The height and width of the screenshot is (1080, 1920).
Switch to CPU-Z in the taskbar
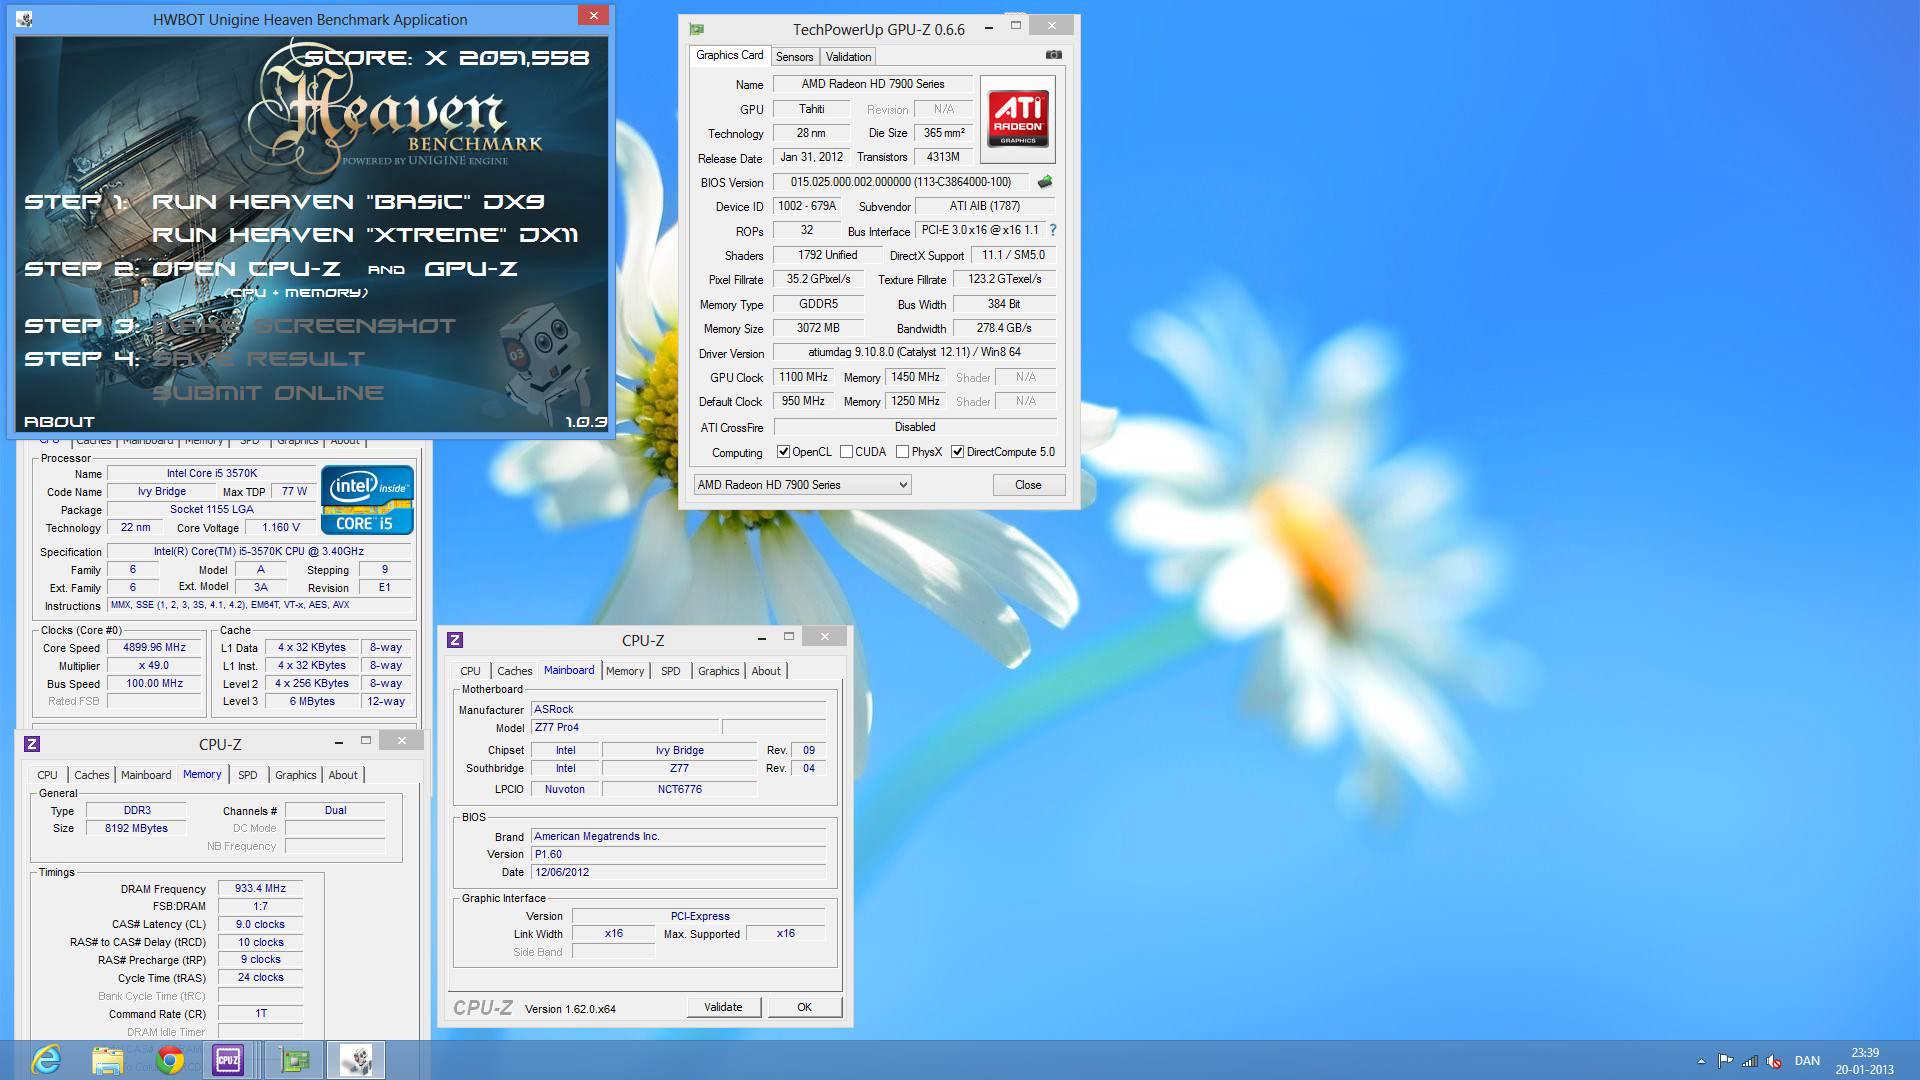[228, 1059]
